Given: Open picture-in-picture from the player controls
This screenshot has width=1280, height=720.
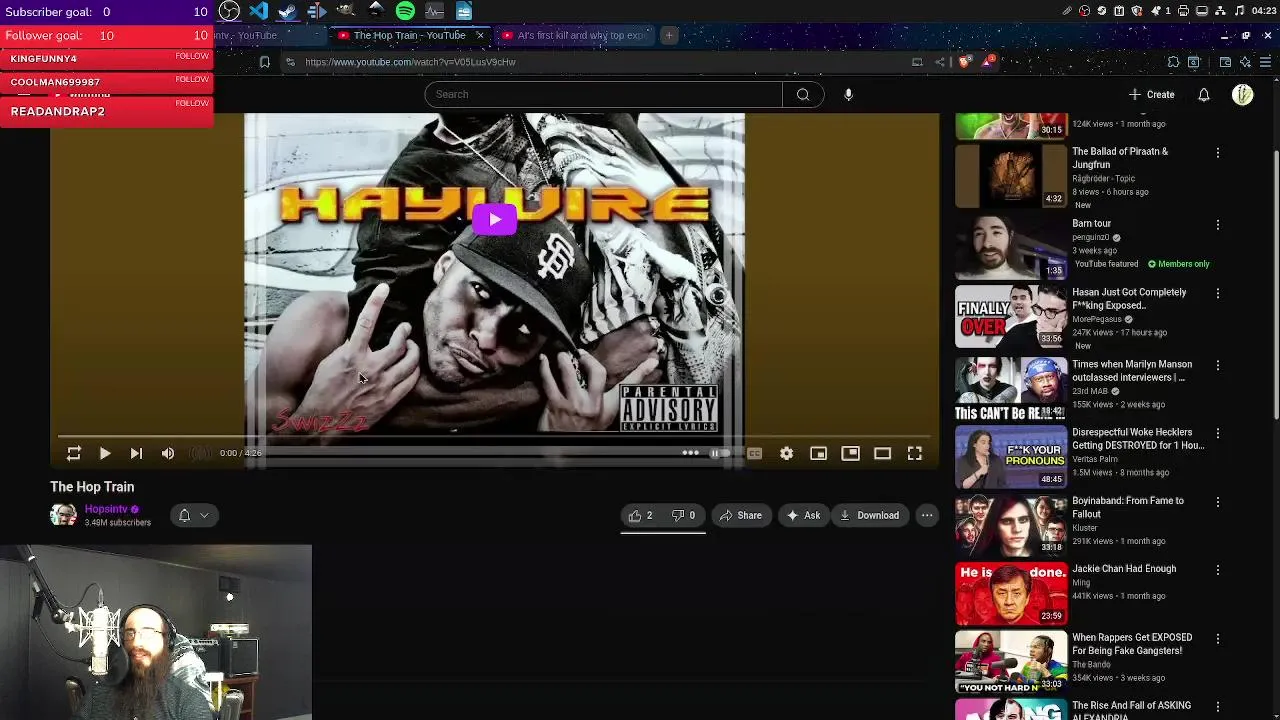Looking at the screenshot, I should pos(851,453).
